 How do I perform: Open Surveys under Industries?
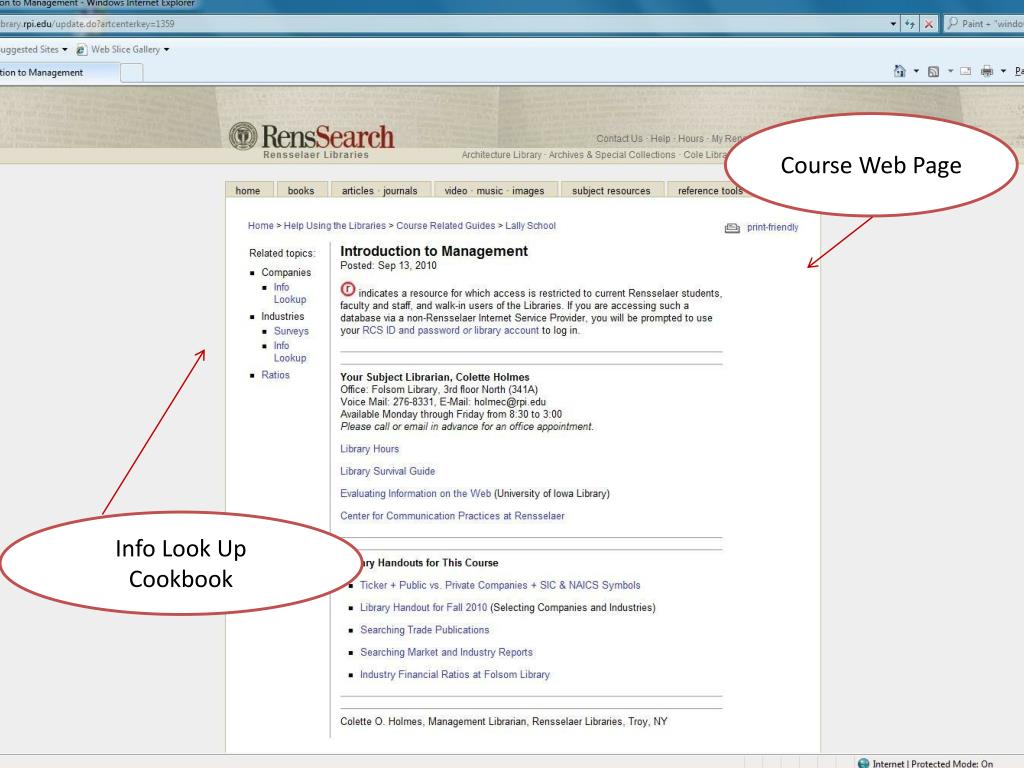click(291, 331)
